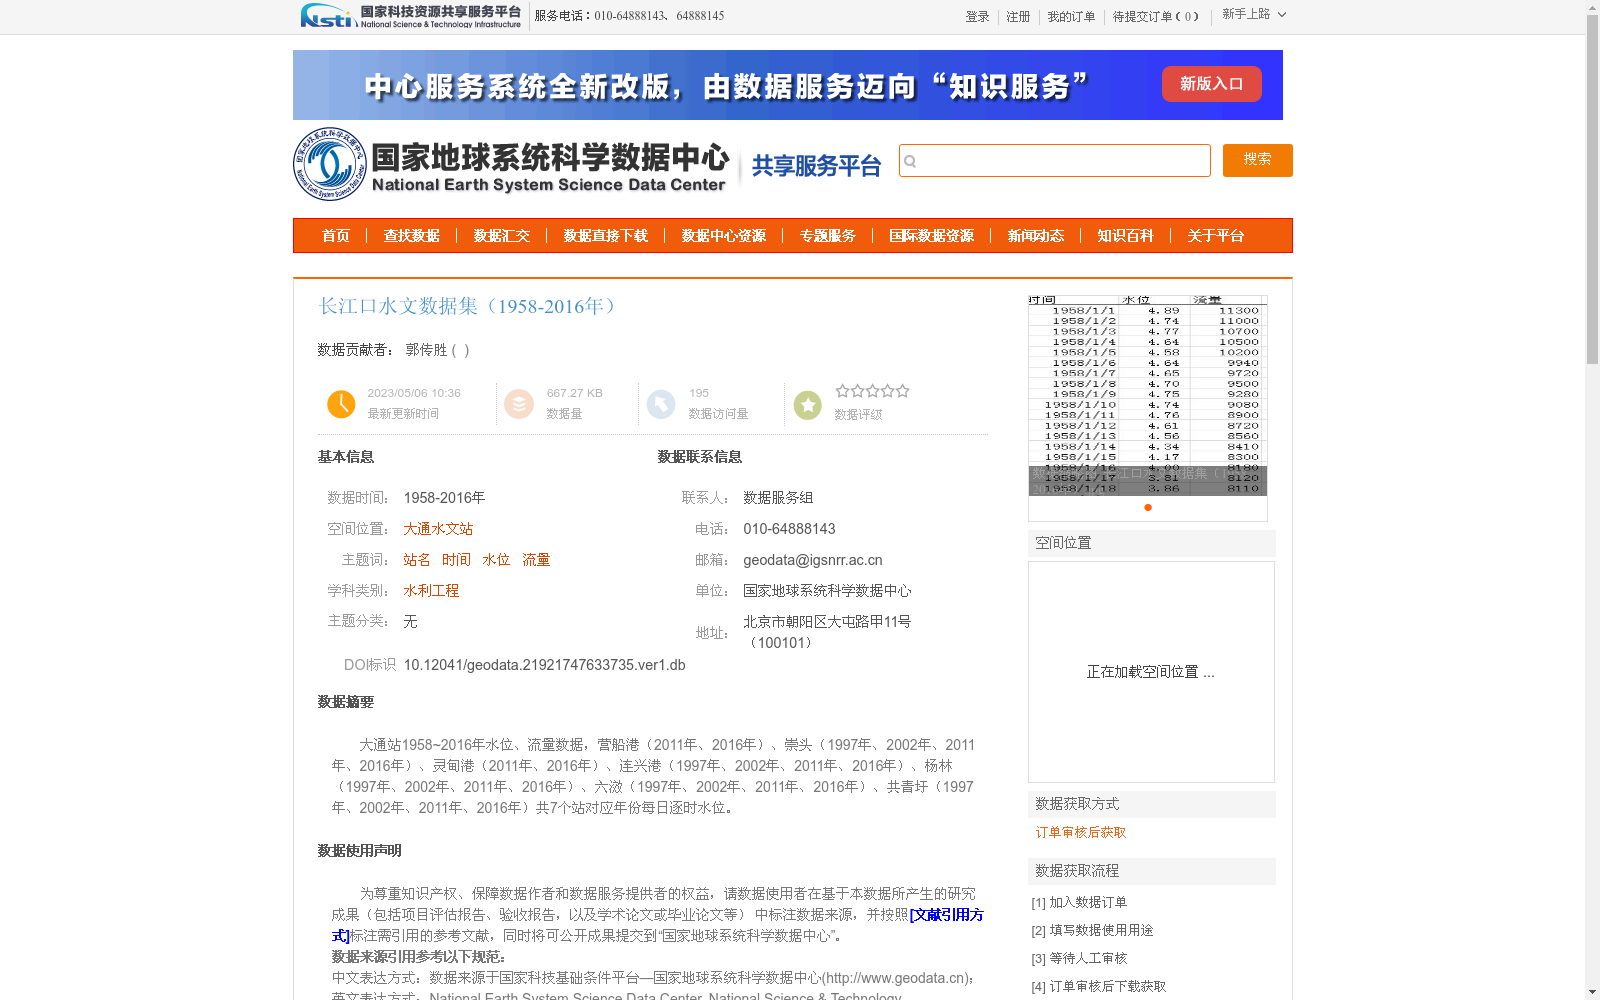Open the 专题服务 menu

[x=828, y=236]
